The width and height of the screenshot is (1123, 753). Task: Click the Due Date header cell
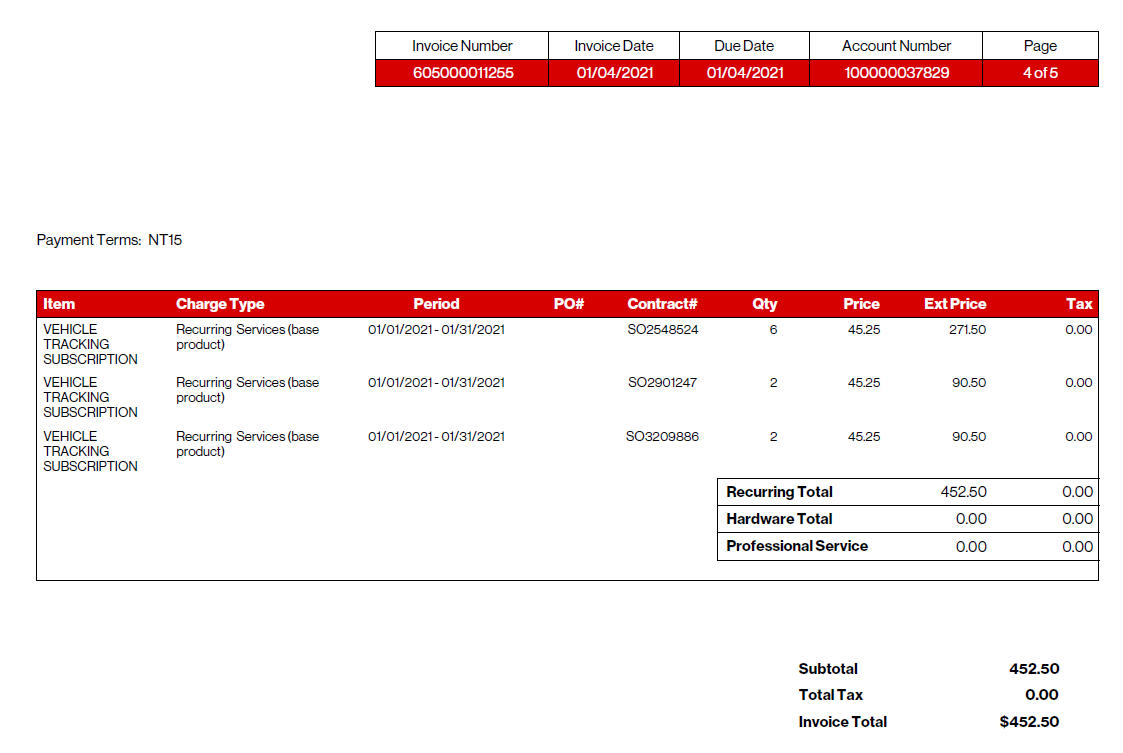(744, 46)
